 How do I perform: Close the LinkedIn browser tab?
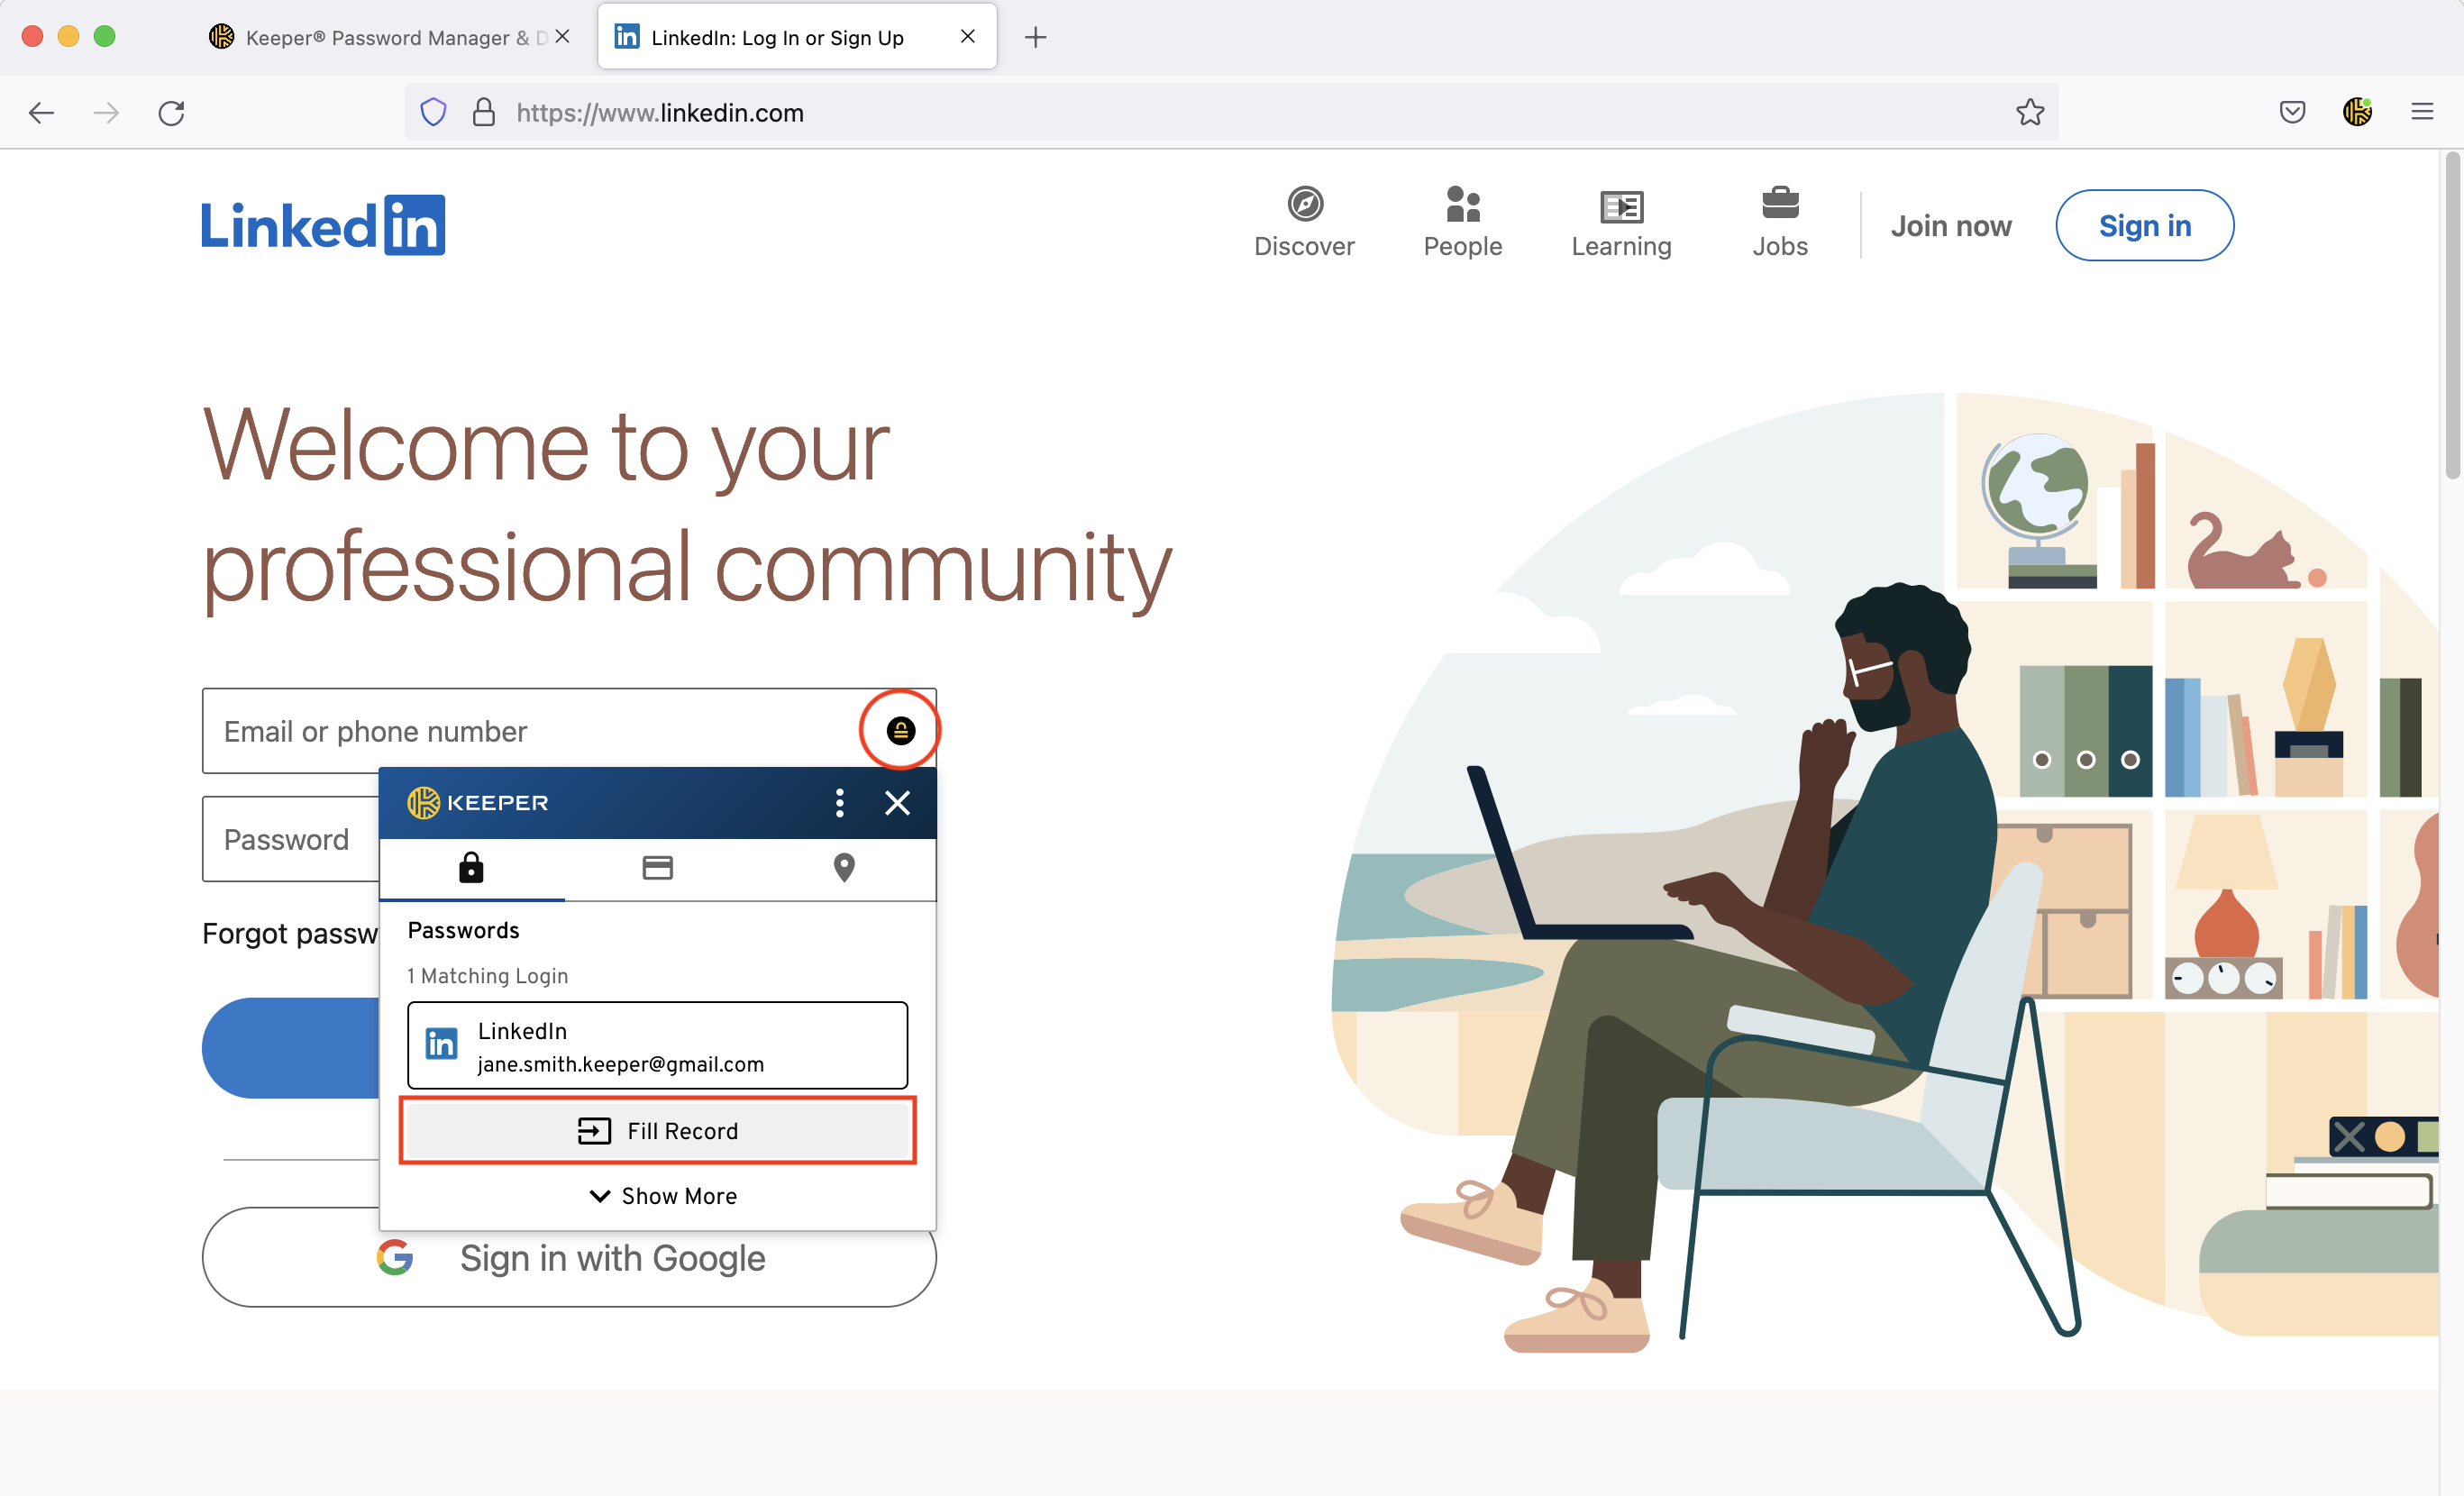tap(967, 37)
